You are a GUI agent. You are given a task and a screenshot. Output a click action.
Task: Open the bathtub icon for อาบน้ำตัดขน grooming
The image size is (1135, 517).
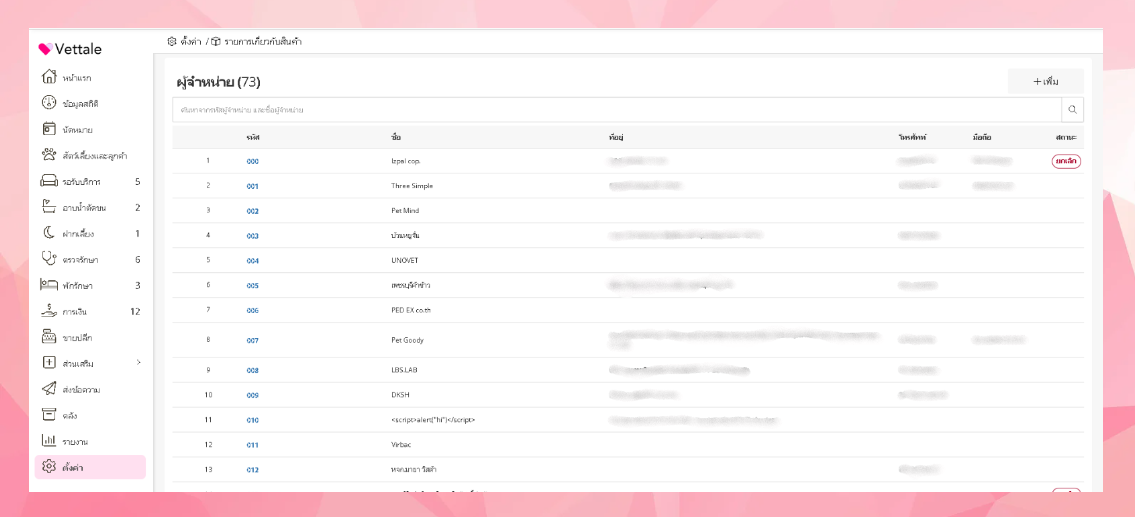point(48,207)
